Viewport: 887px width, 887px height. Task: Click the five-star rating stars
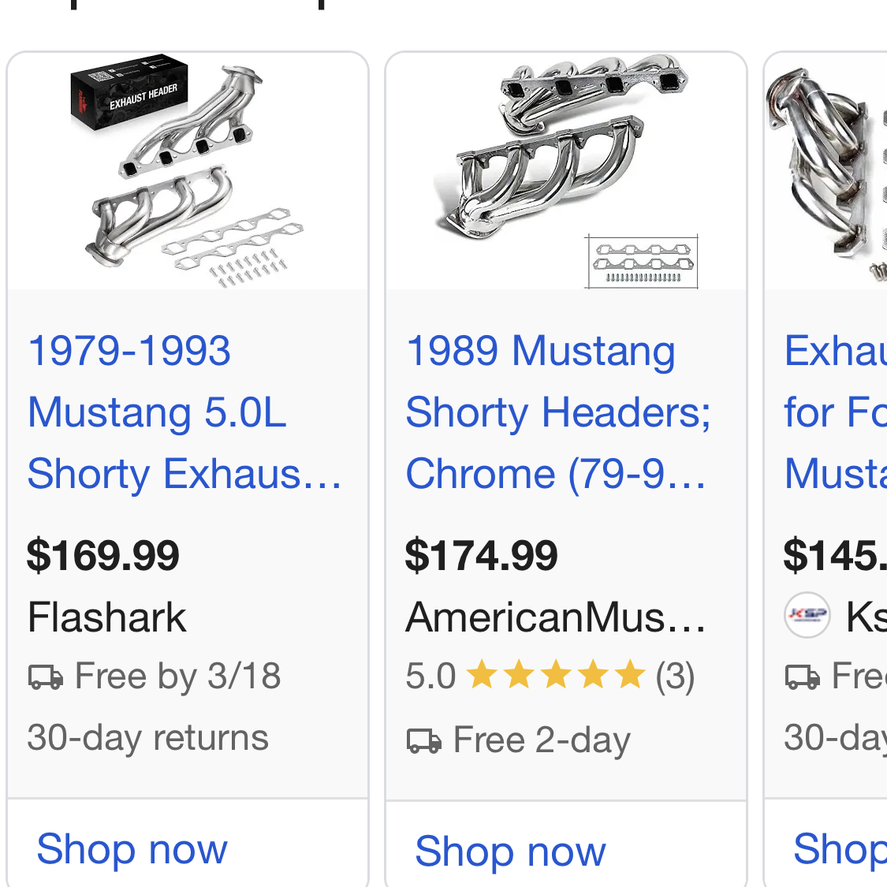pos(556,674)
